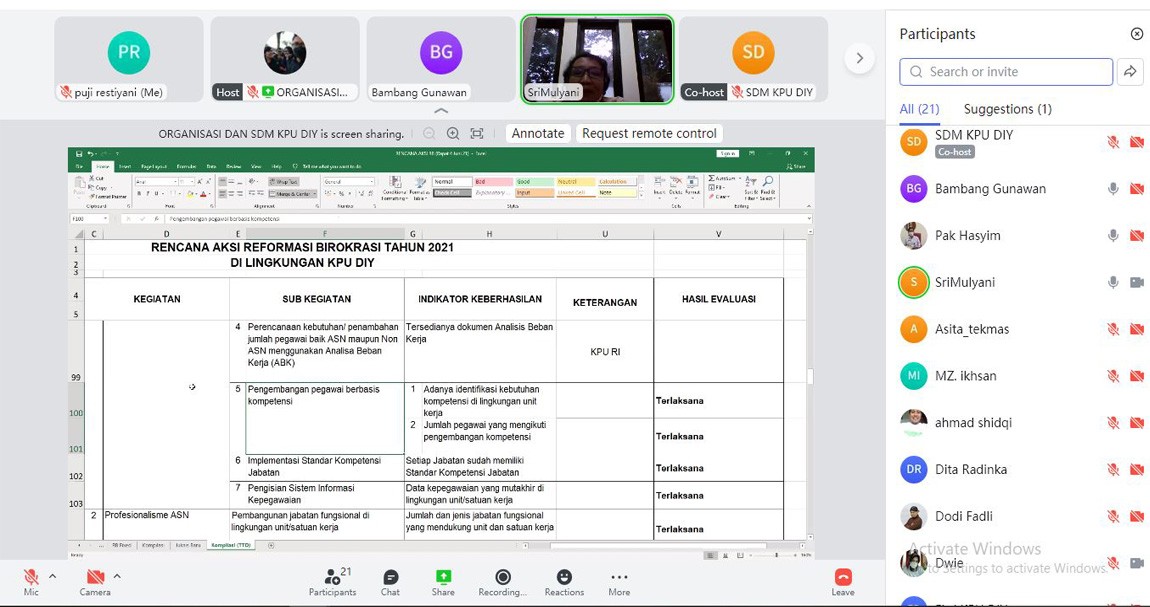Expand the Camera options arrow
Viewport: 1150px width, 607px height.
point(117,576)
